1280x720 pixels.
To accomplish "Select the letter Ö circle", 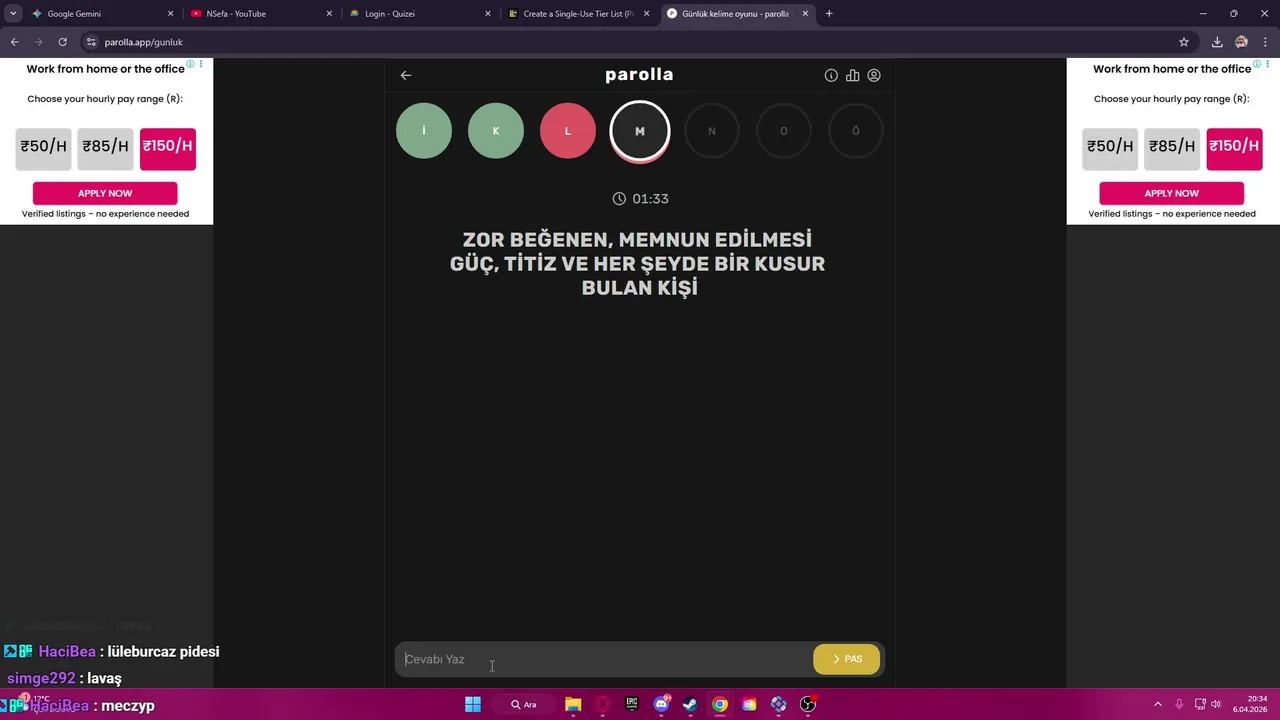I will 855,131.
